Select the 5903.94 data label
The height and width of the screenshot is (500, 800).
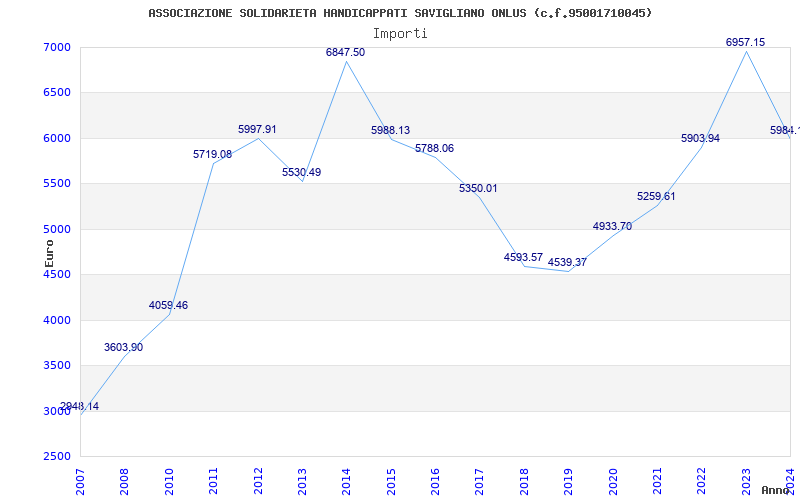point(701,138)
